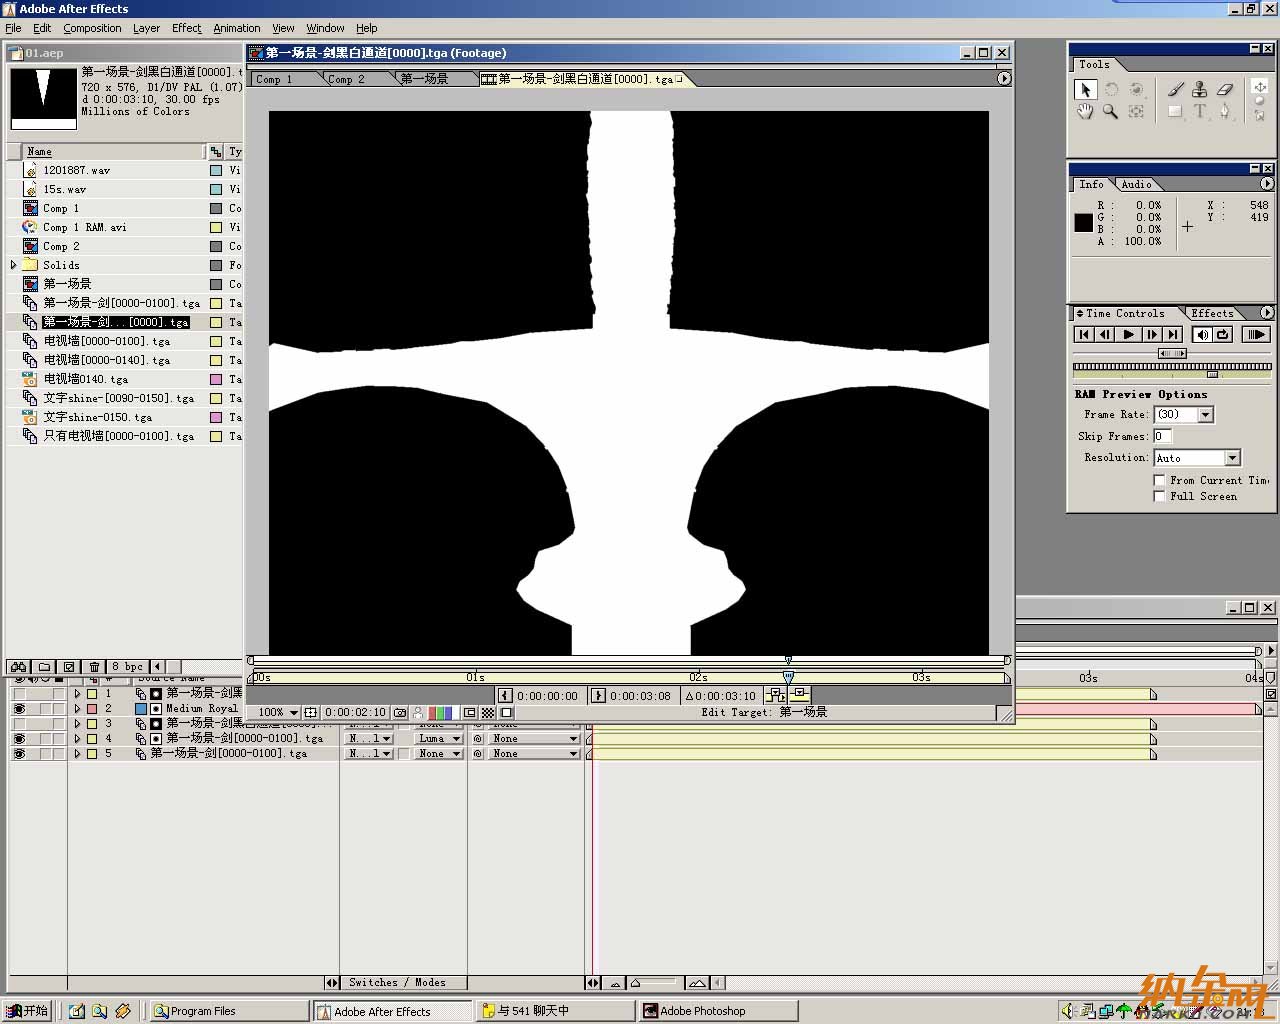Image resolution: width=1280 pixels, height=1024 pixels.
Task: Enable the From Current Time checkbox
Action: 1160,481
